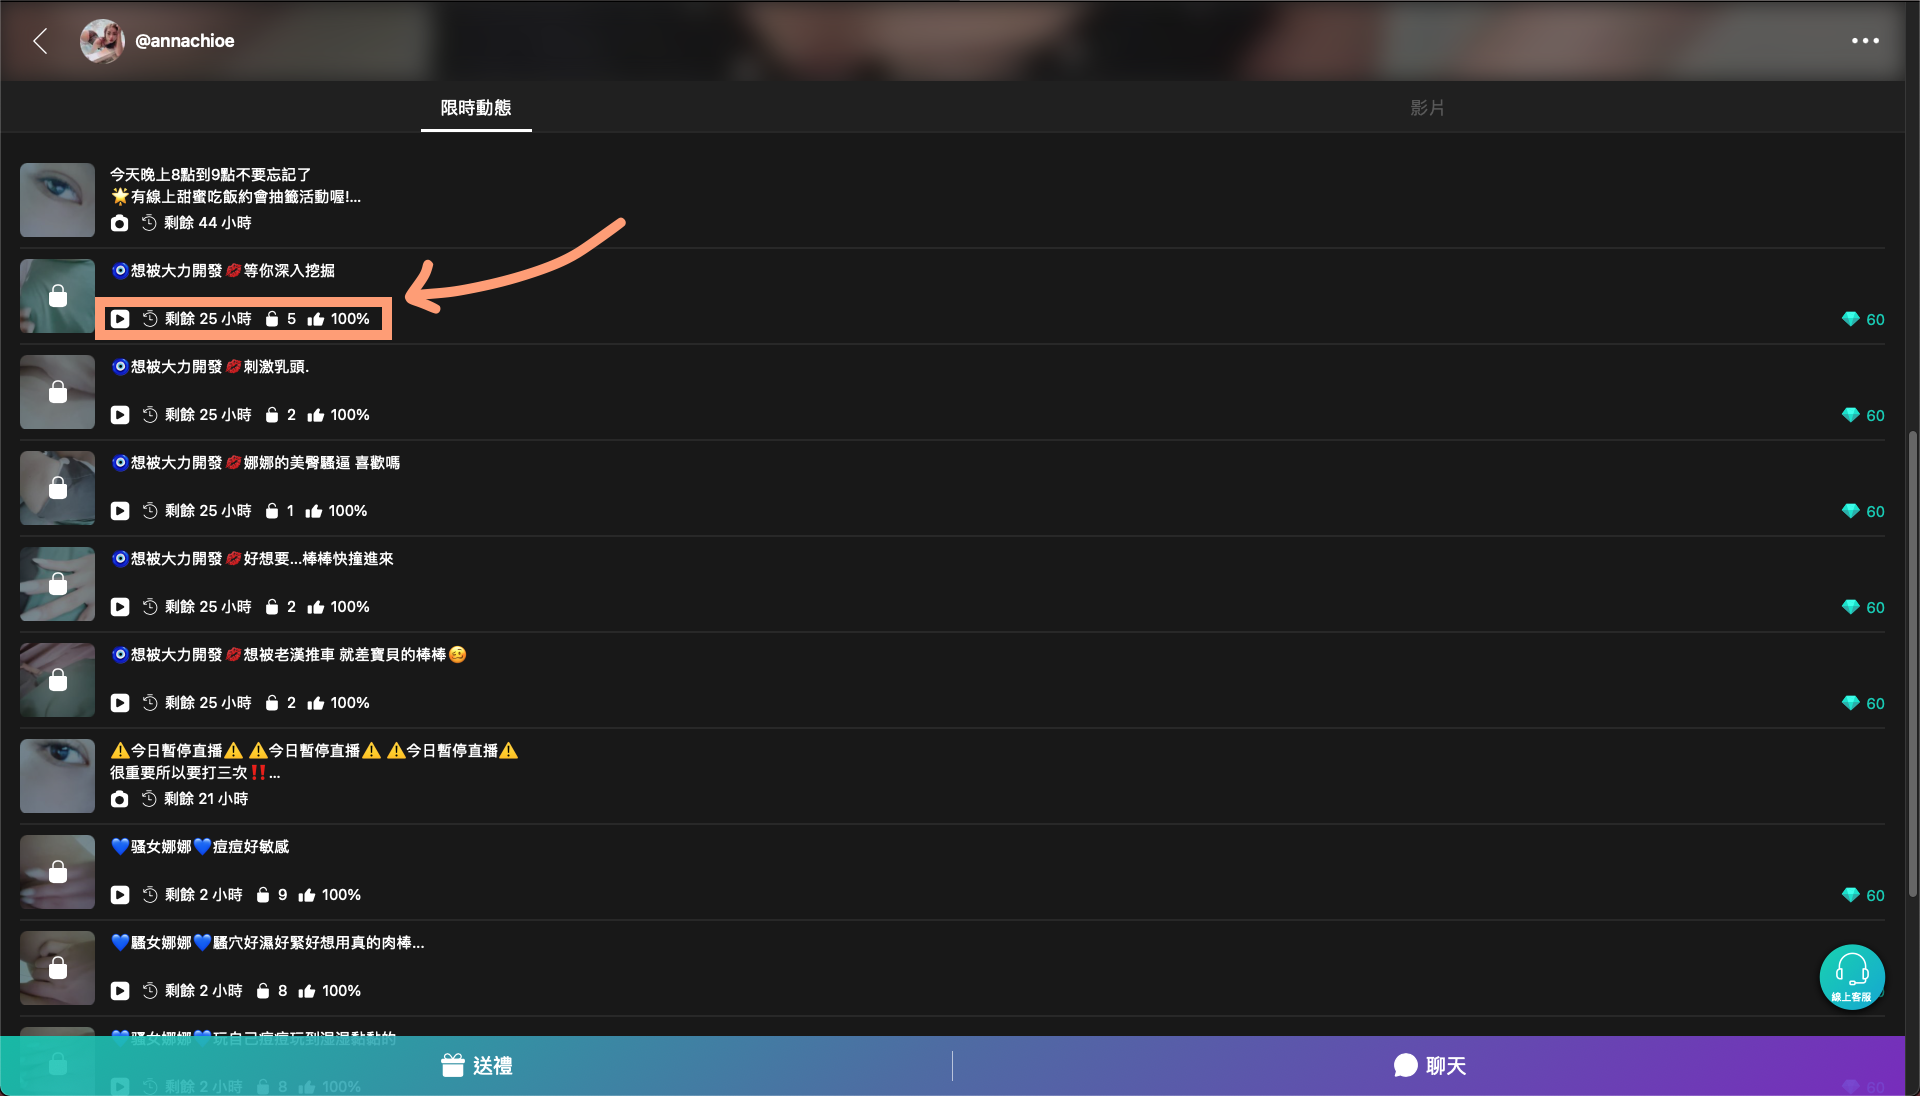Open story titled 今天晚上8點到9點不要忘記了

211,175
